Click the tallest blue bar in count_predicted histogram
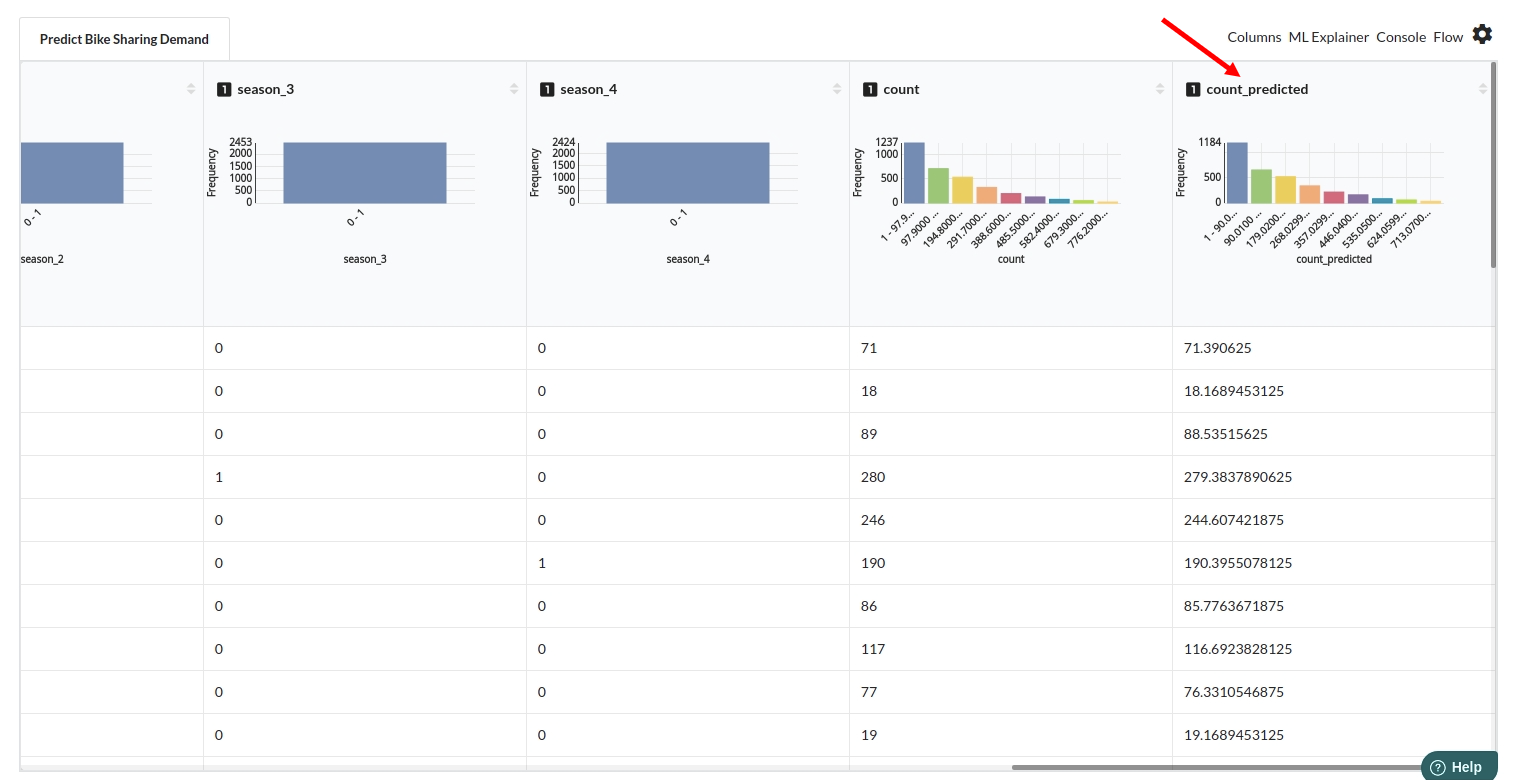 [x=1237, y=173]
